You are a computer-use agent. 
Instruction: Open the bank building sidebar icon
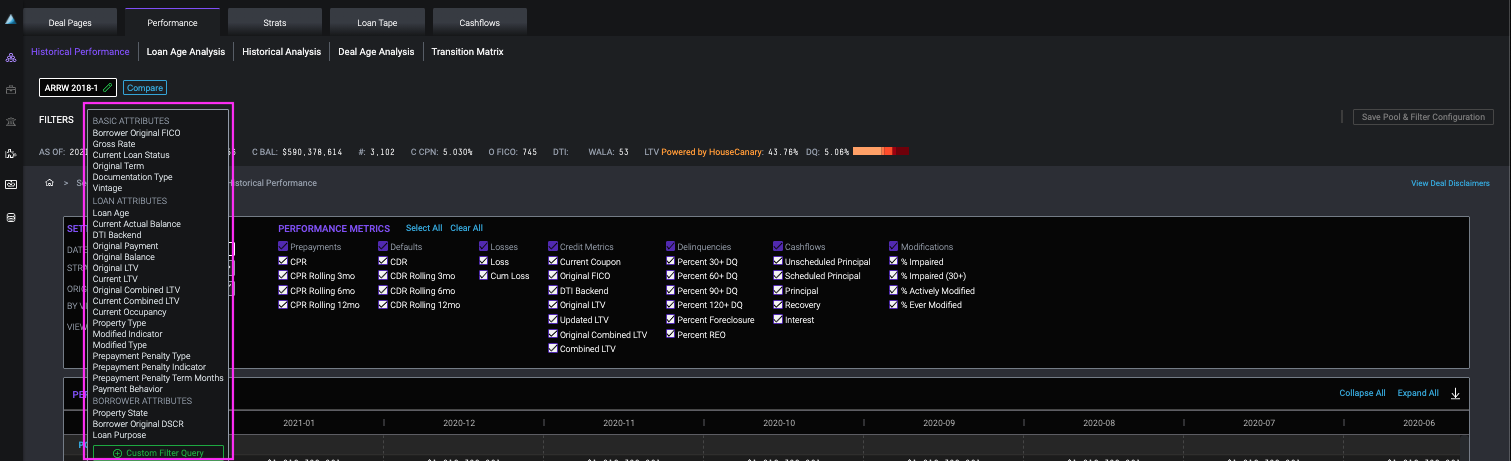click(x=11, y=121)
